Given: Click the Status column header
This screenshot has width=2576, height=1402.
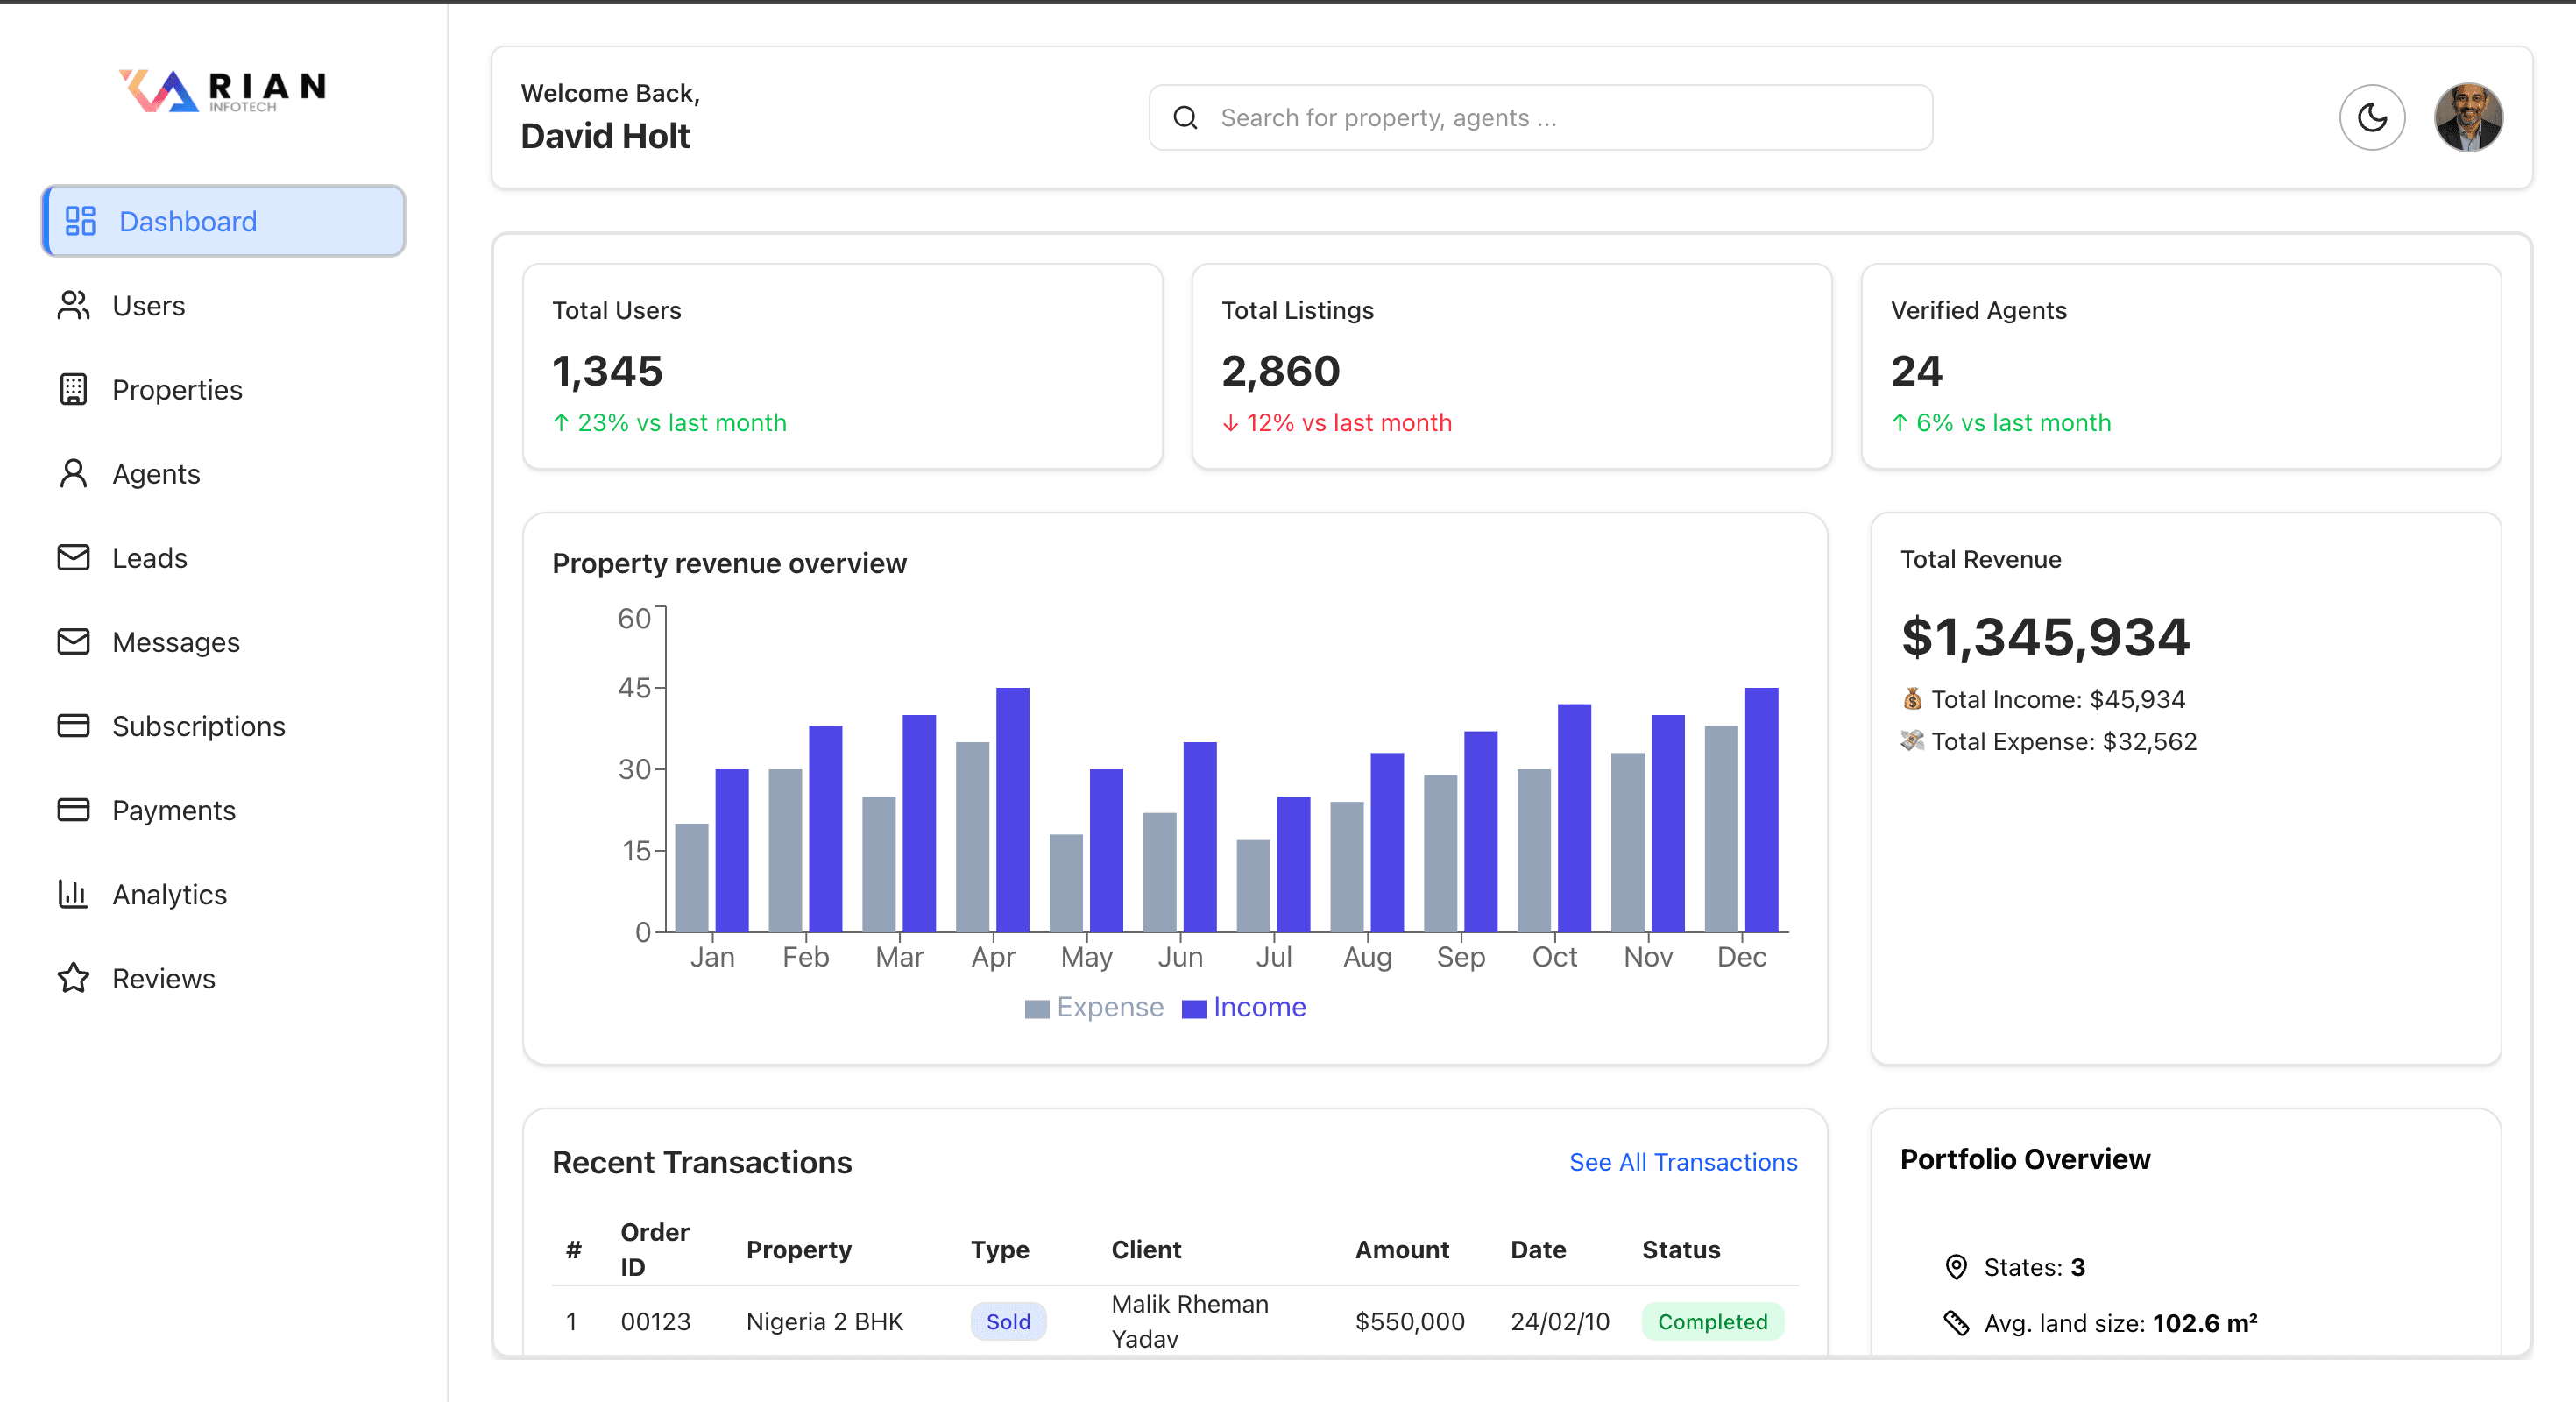Looking at the screenshot, I should (x=1681, y=1249).
